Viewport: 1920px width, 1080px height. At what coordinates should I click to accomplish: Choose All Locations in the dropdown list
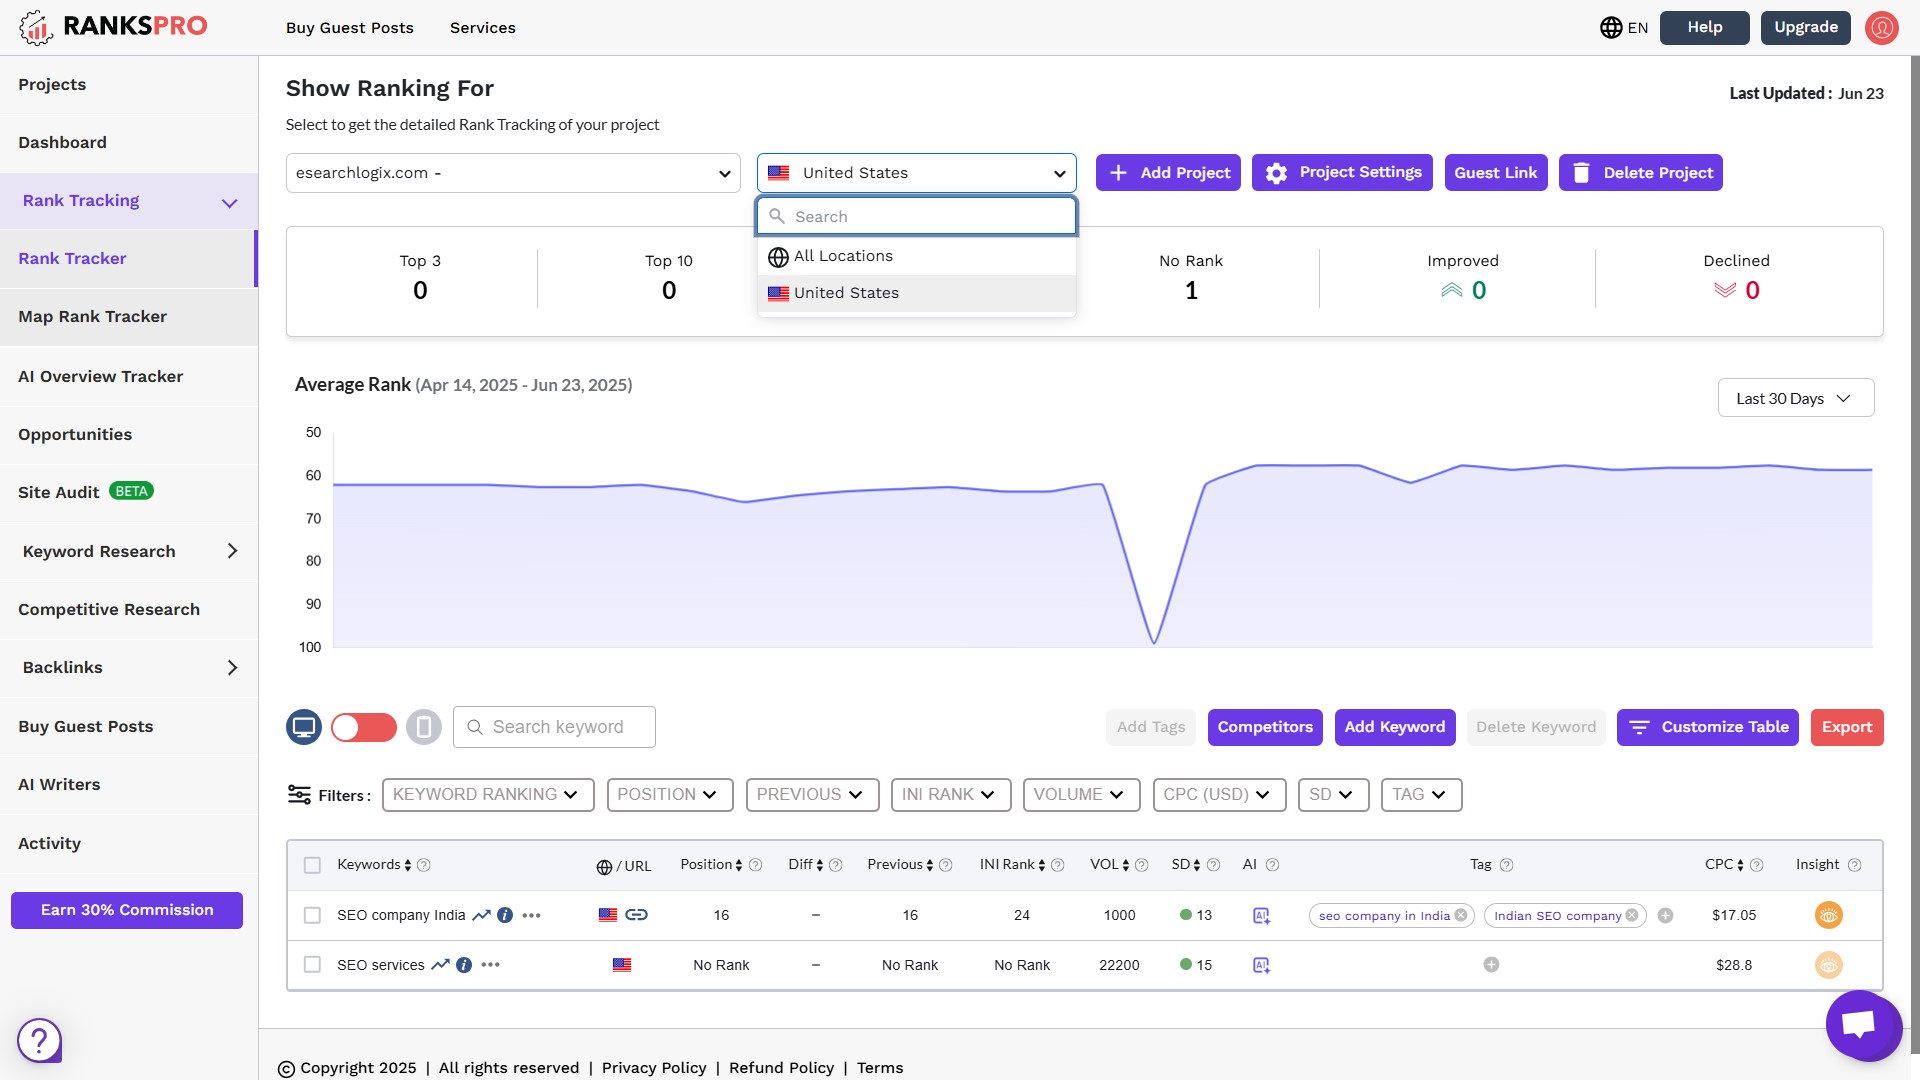pyautogui.click(x=917, y=256)
